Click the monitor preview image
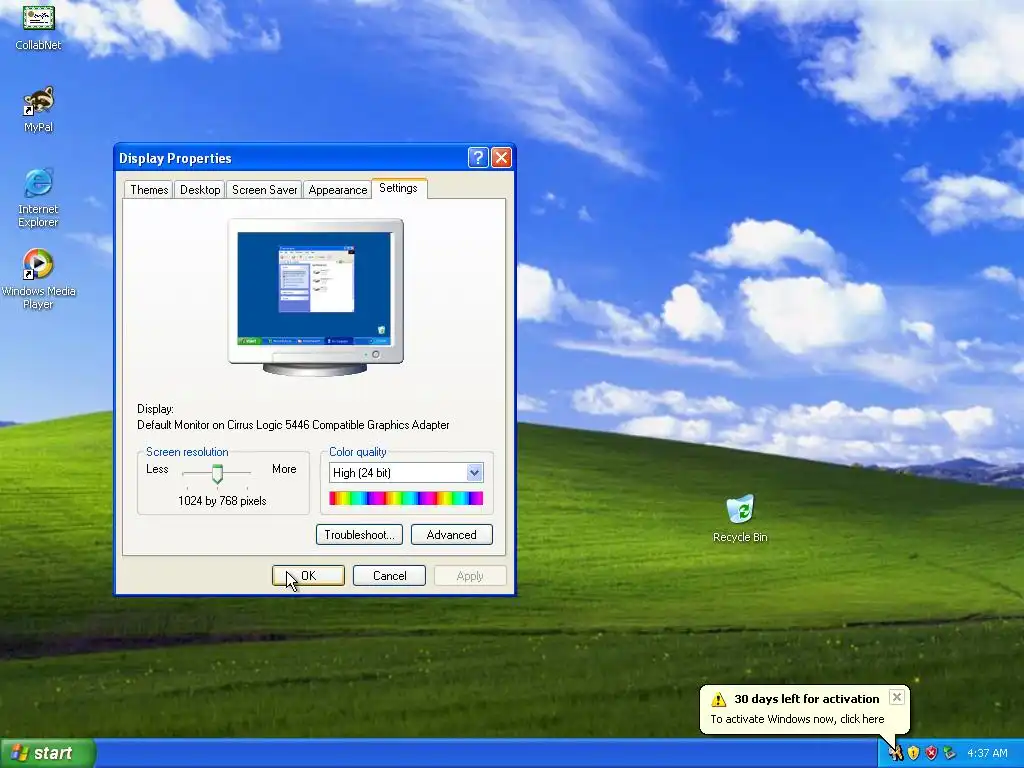The height and width of the screenshot is (768, 1024). coord(315,297)
